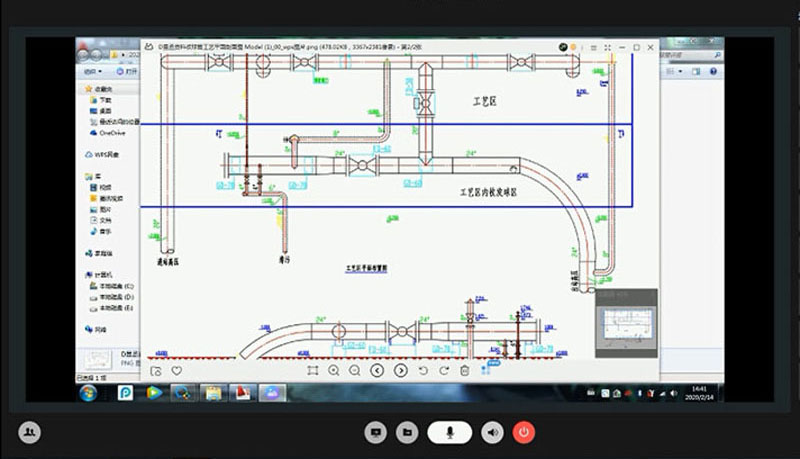This screenshot has width=800, height=459.
Task: Open the meeting files folder button
Action: click(x=407, y=432)
